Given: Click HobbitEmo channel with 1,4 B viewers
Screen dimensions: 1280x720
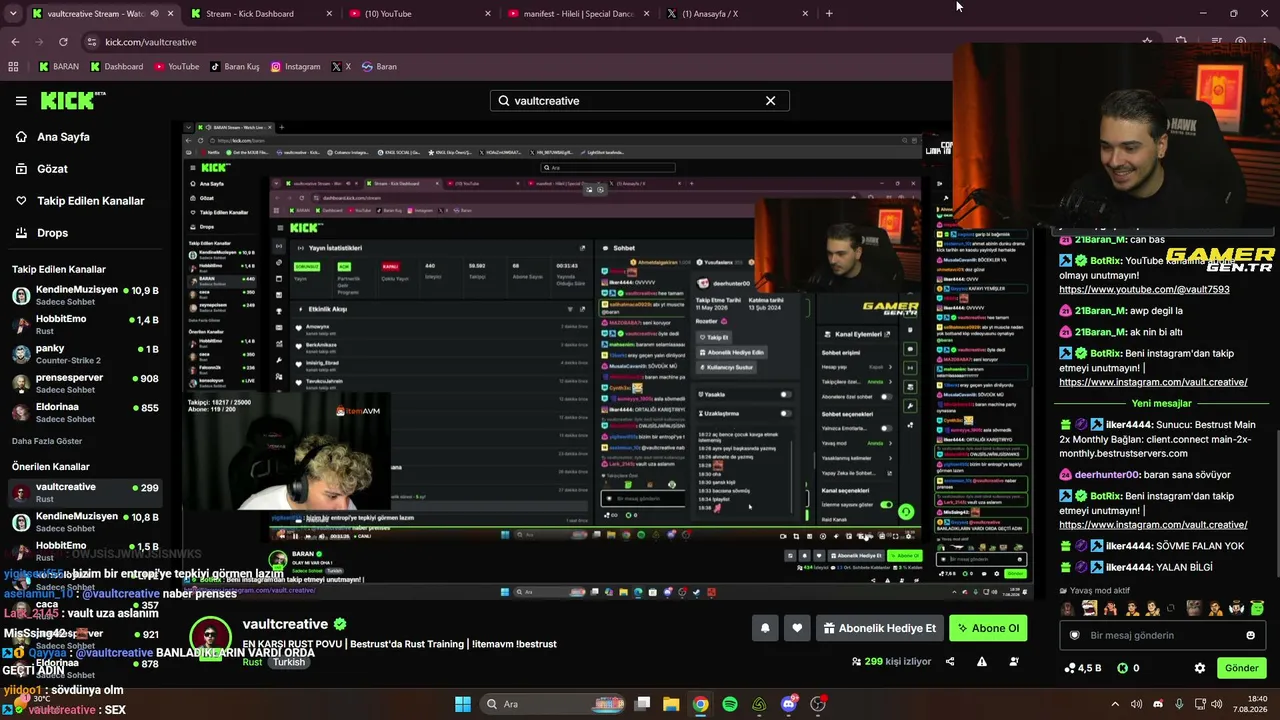Looking at the screenshot, I should coord(85,324).
